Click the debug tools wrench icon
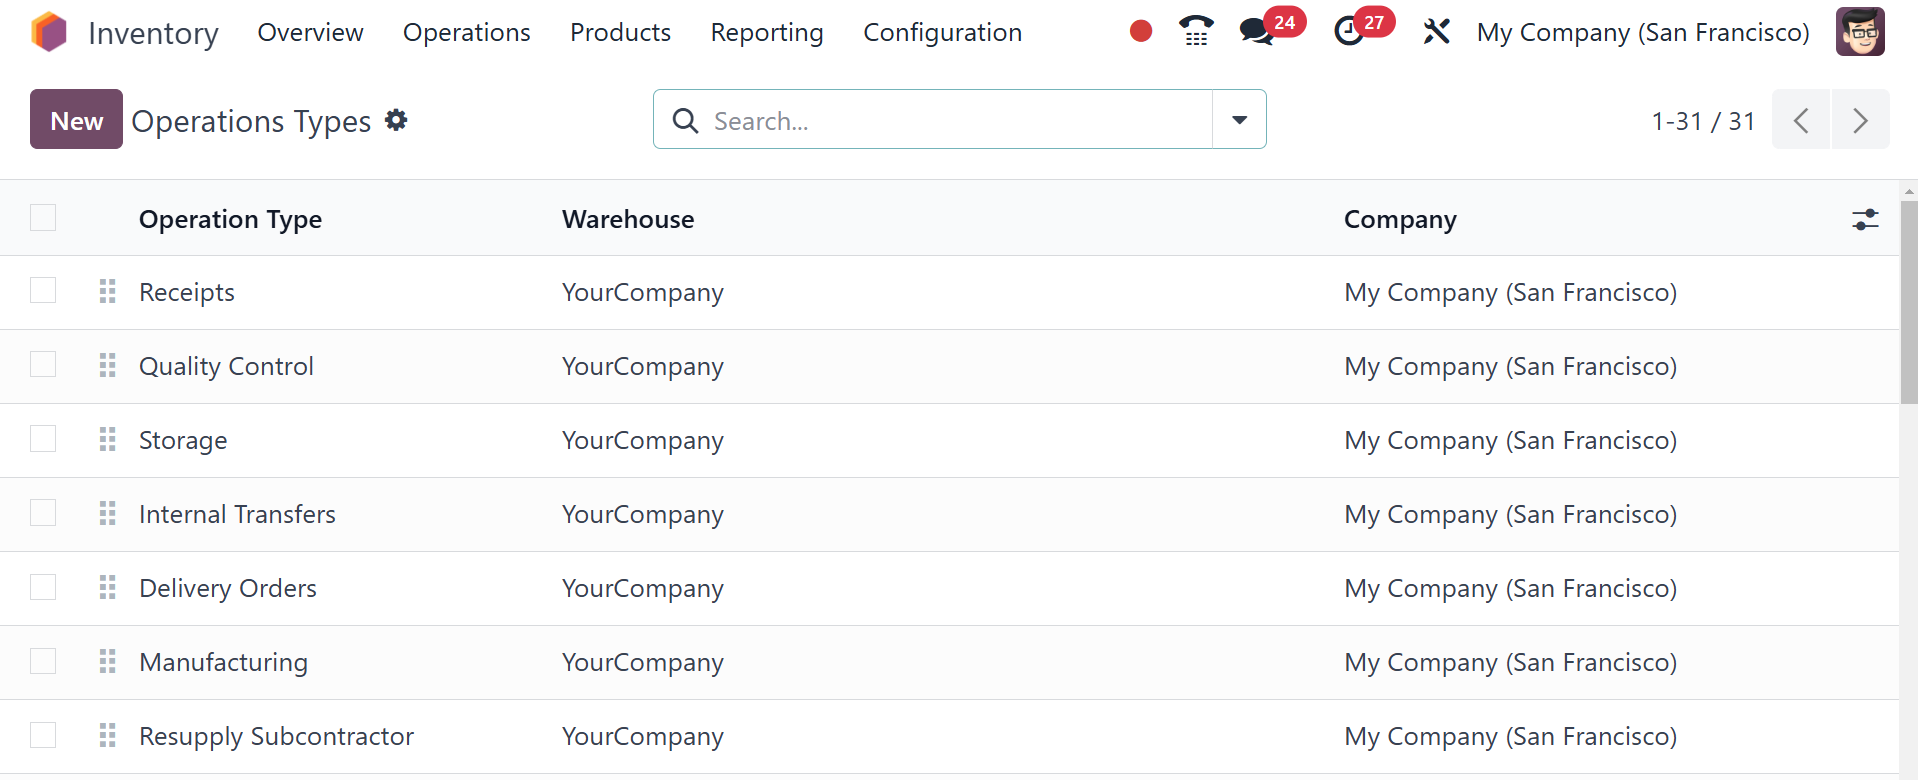 click(1436, 32)
